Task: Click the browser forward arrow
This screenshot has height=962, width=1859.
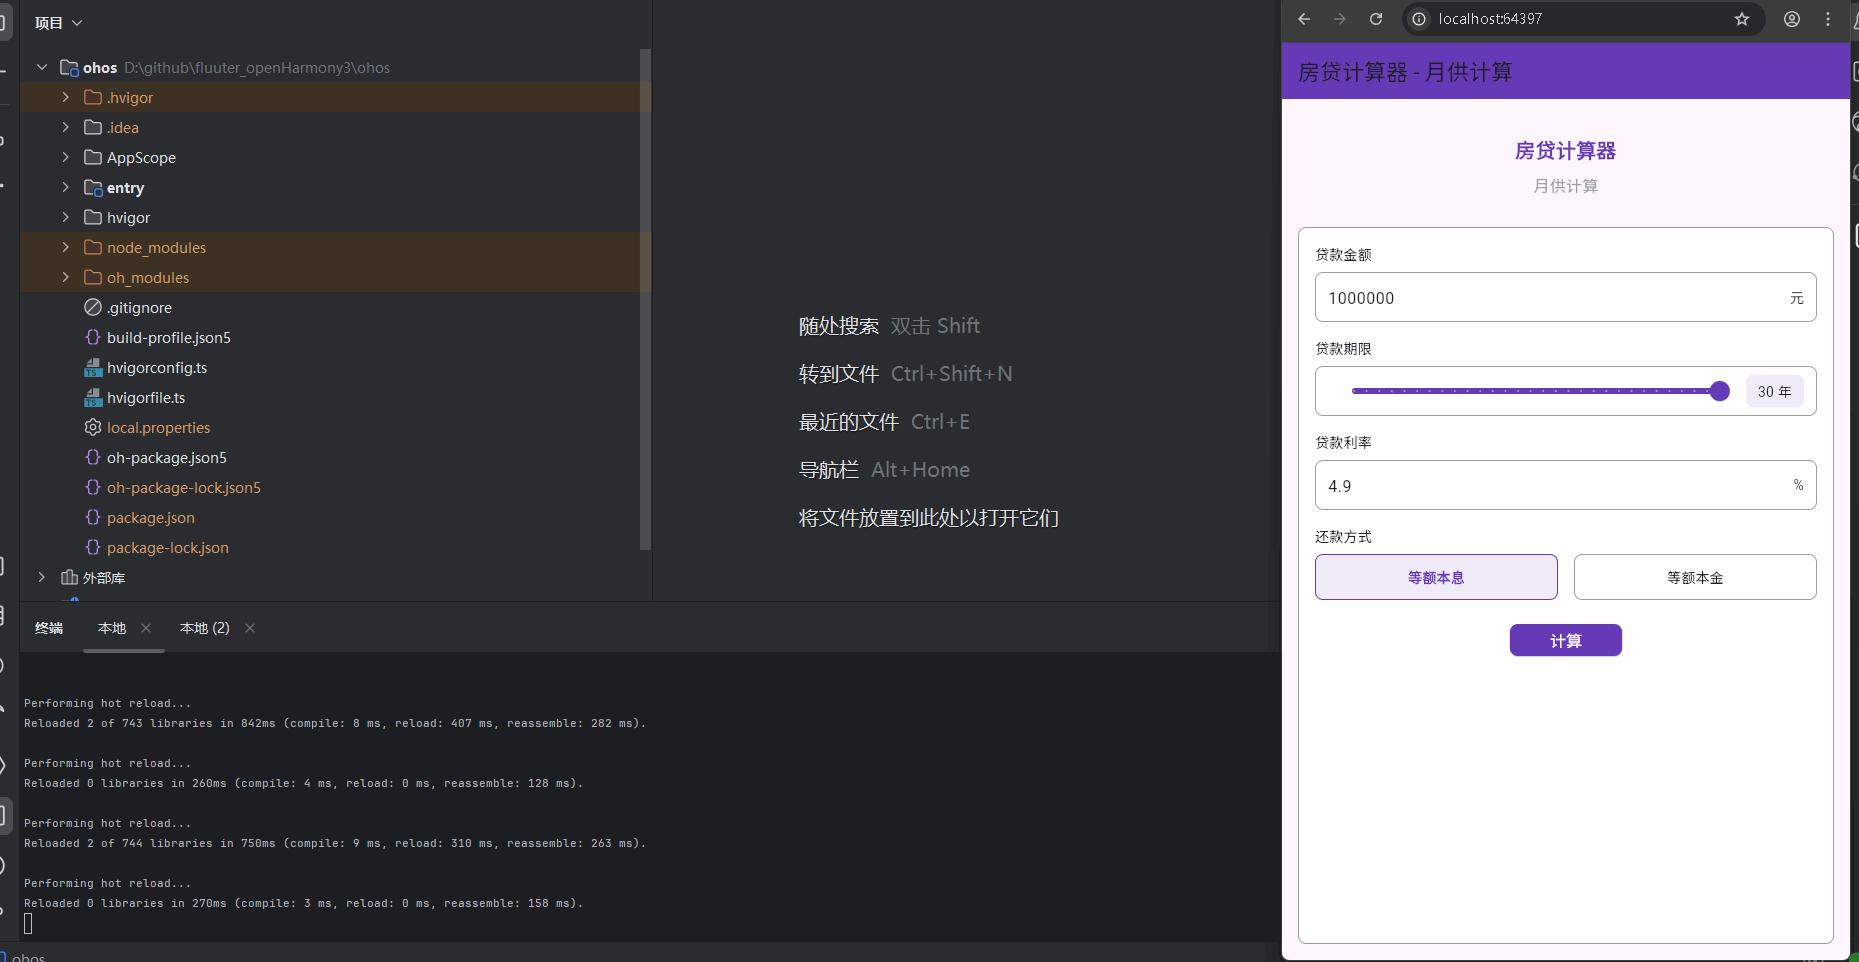Action: (1340, 19)
